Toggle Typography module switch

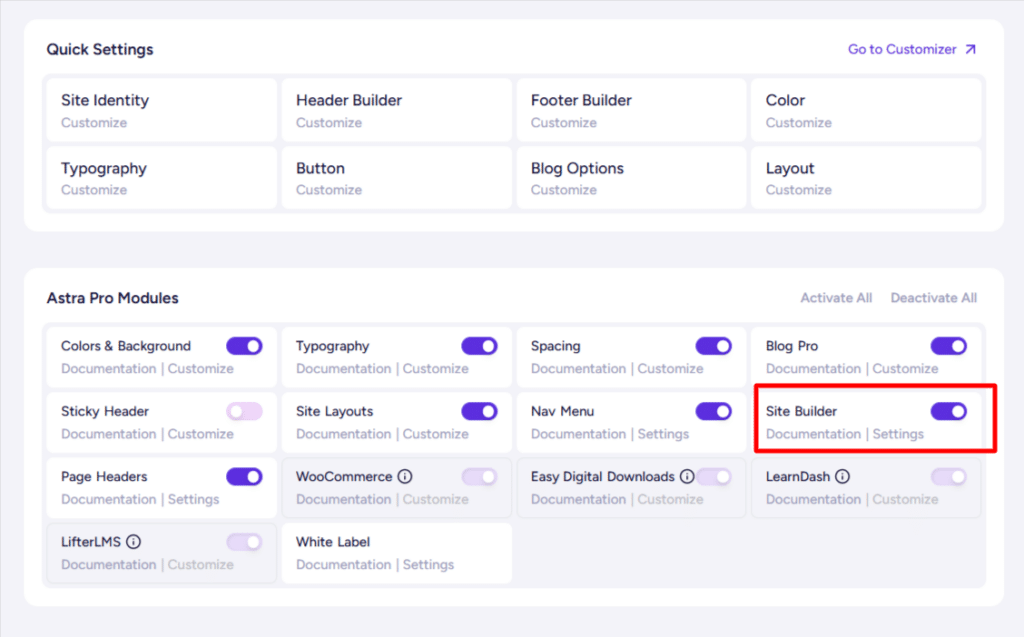(x=479, y=346)
